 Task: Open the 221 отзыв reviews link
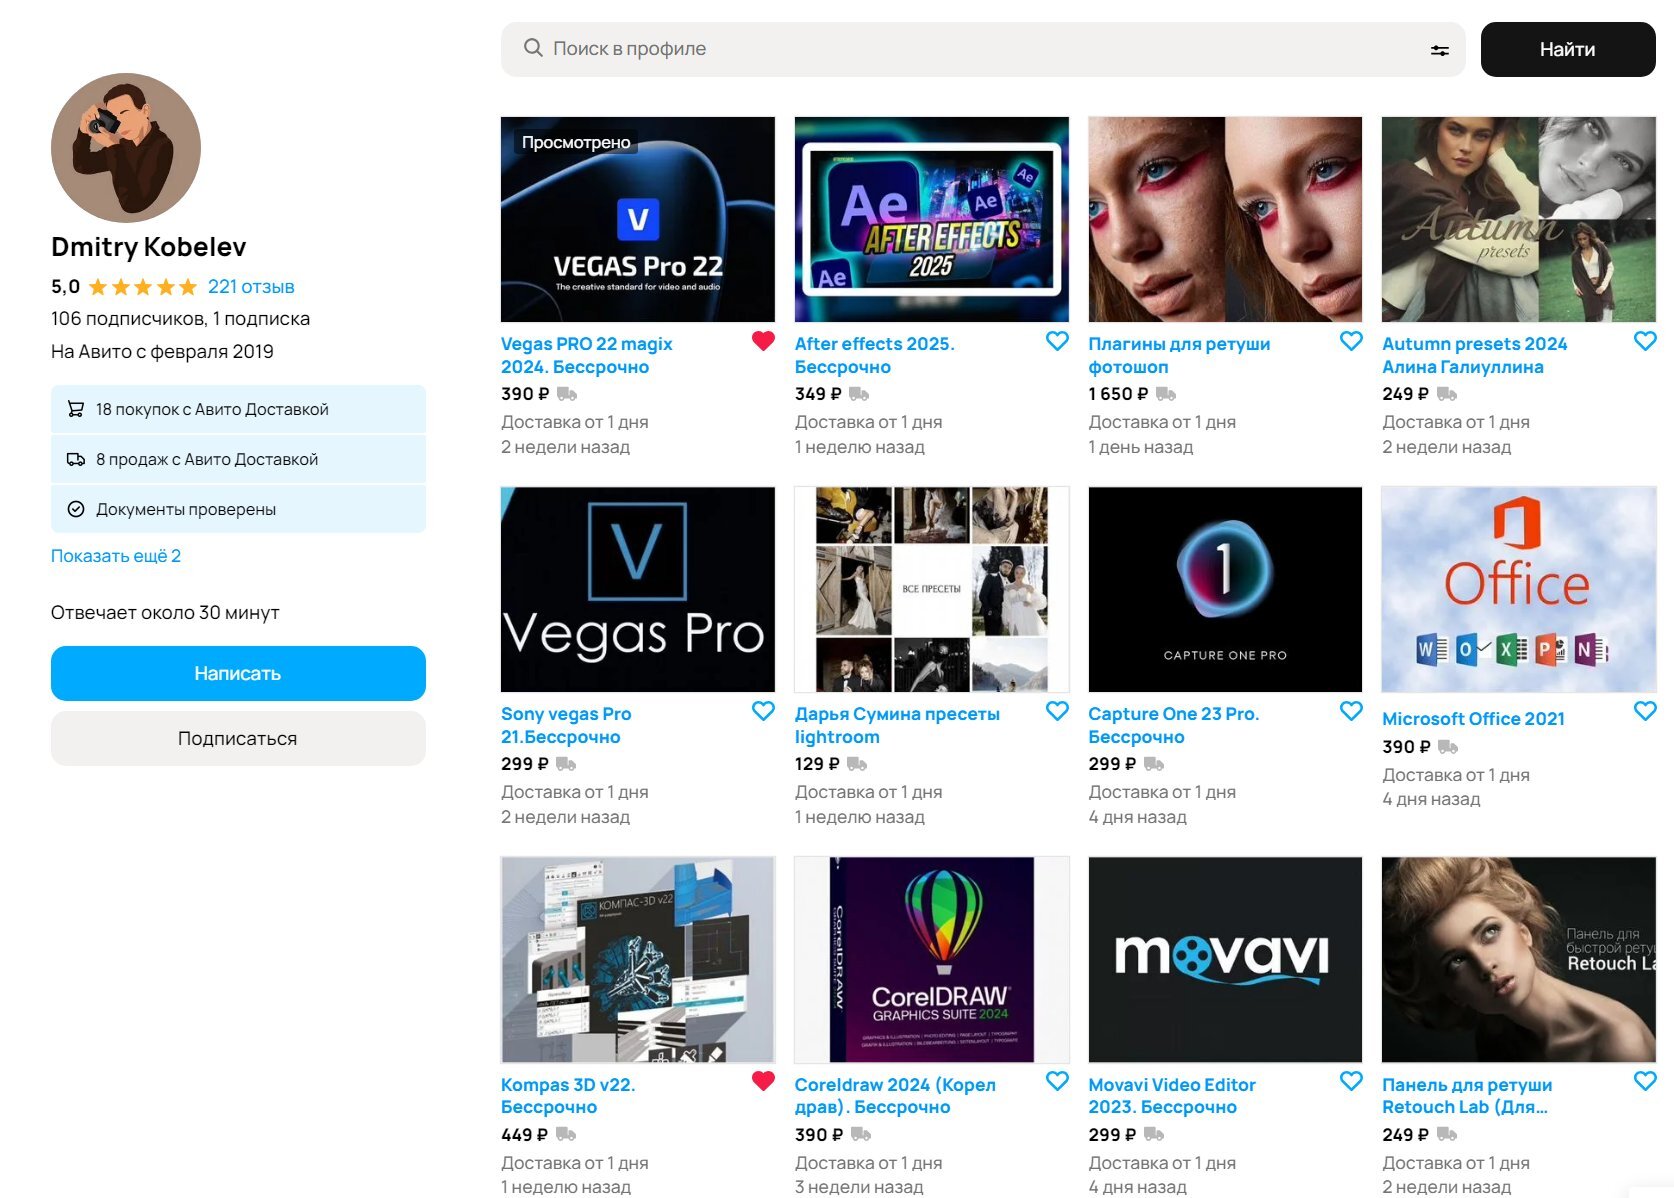[251, 287]
